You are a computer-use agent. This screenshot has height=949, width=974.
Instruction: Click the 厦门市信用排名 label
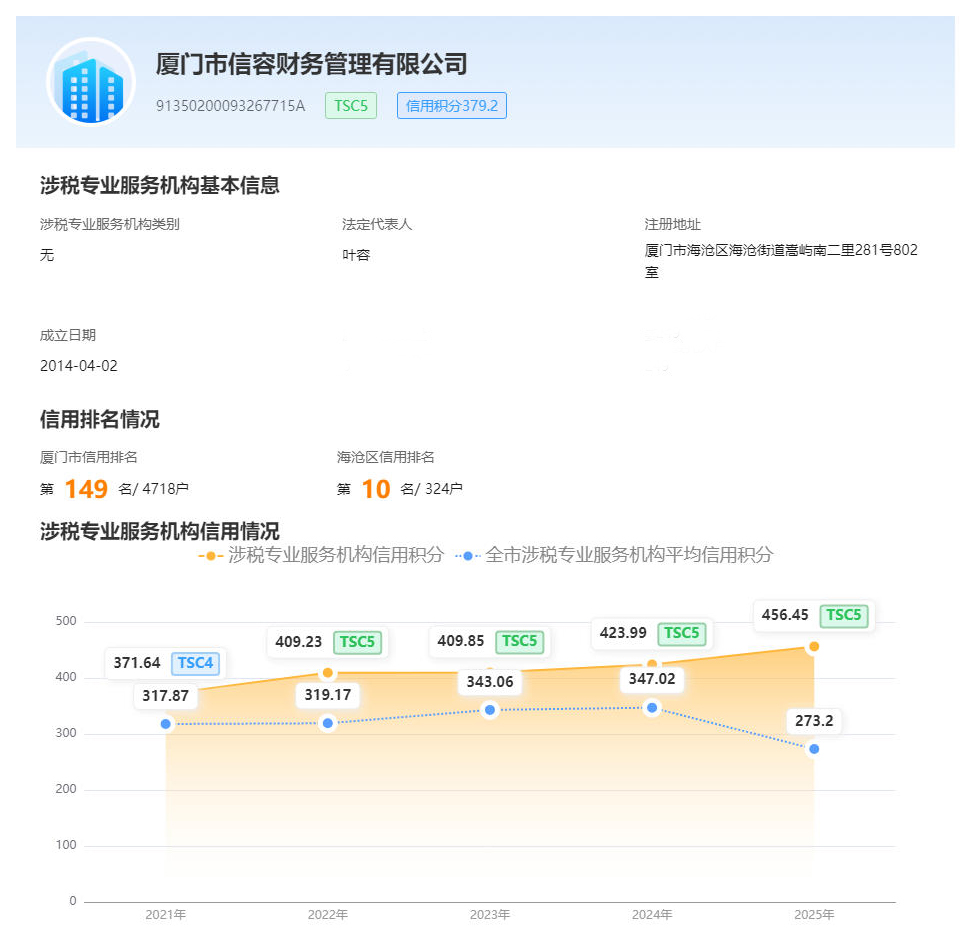(89, 457)
